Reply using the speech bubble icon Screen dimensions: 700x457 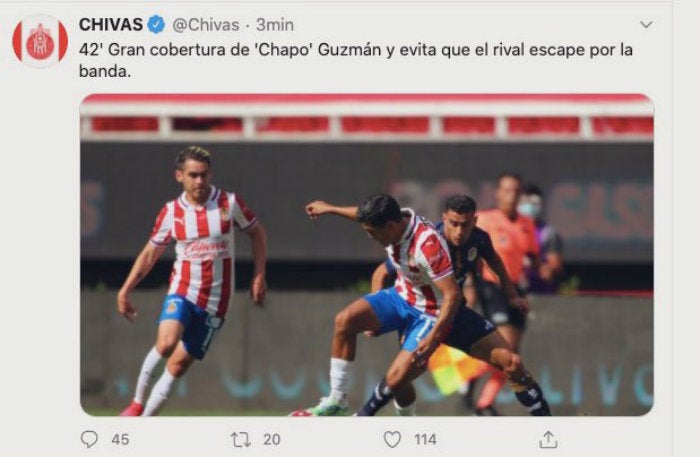89,440
